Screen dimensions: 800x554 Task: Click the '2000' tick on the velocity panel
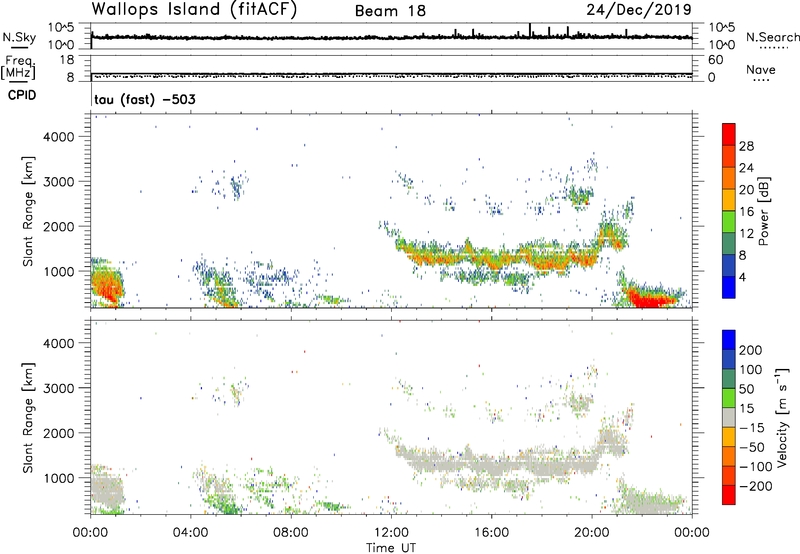(59, 433)
